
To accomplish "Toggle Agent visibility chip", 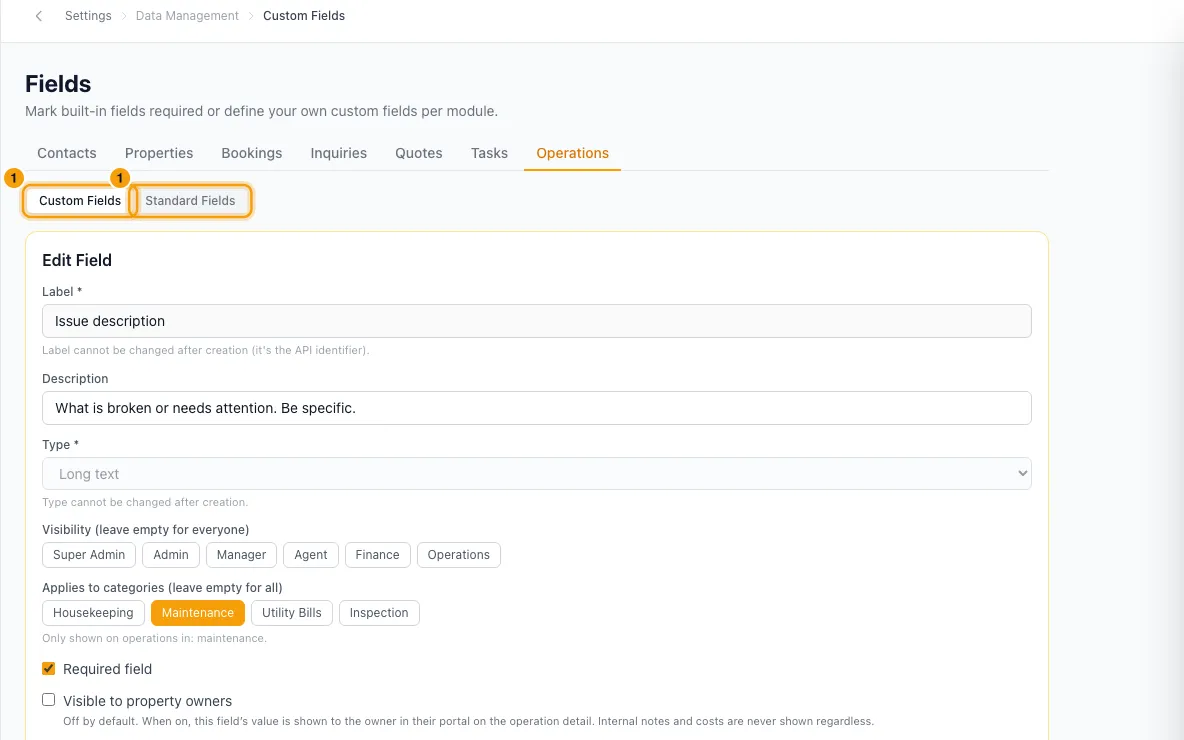I will pos(310,555).
